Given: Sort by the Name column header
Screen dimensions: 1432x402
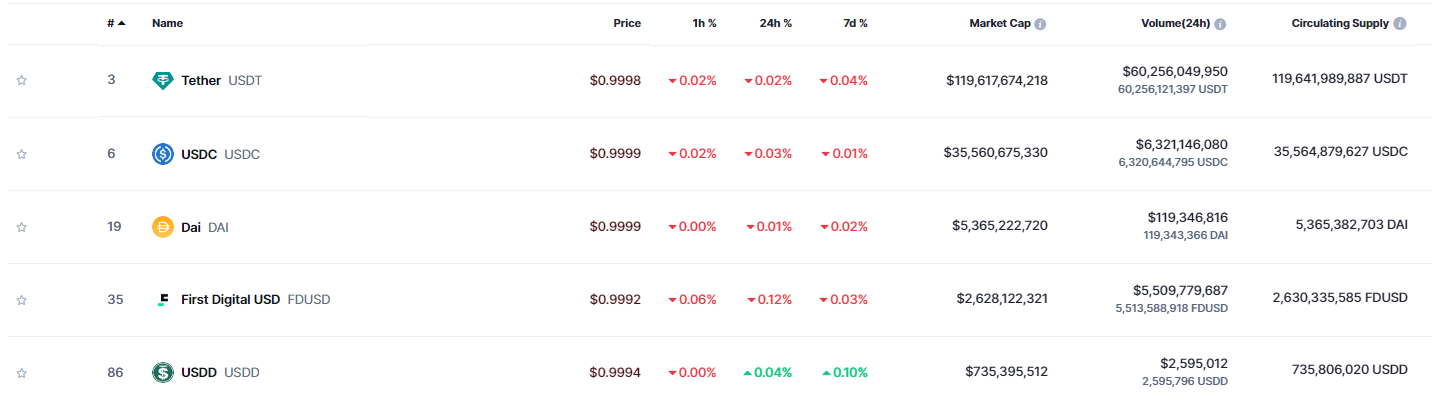Looking at the screenshot, I should (167, 23).
